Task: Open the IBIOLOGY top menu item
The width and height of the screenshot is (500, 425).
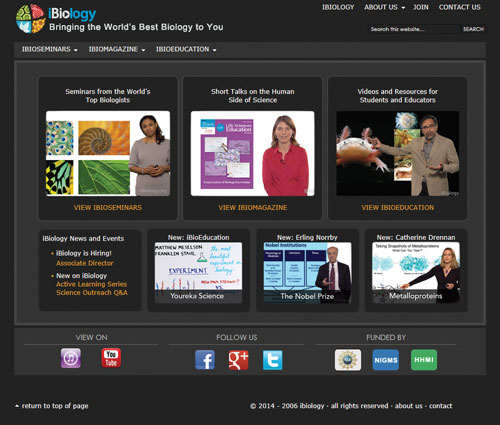Action: pos(338,7)
